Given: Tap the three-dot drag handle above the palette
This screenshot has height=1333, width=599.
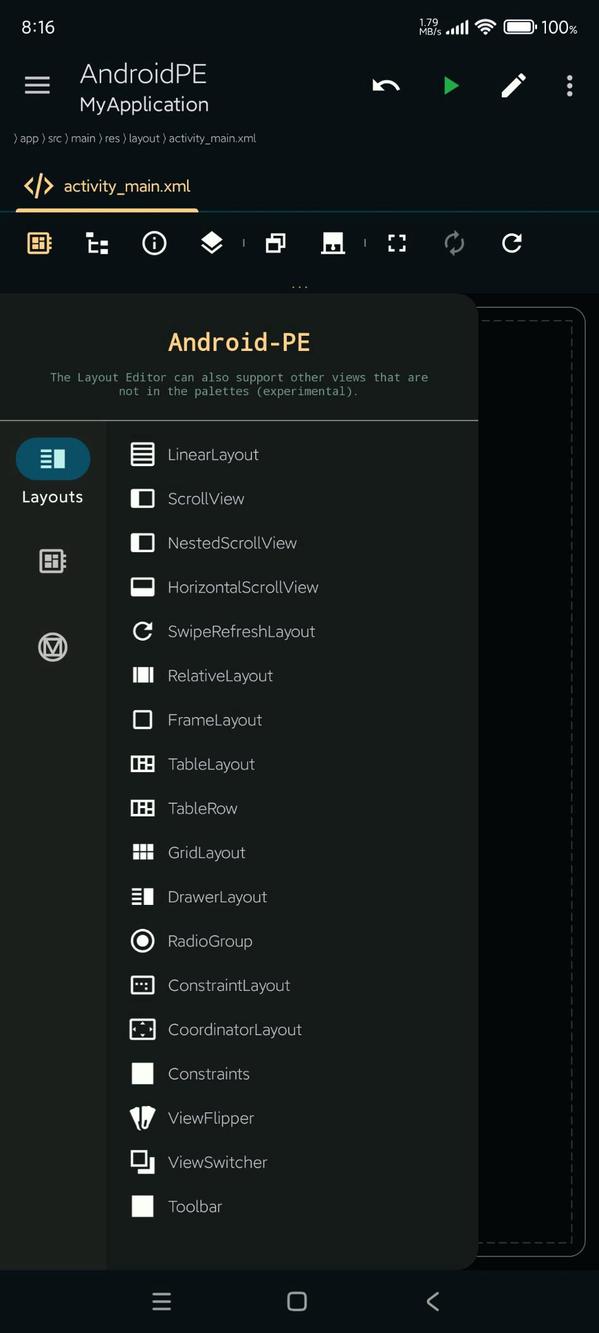Looking at the screenshot, I should (x=299, y=287).
